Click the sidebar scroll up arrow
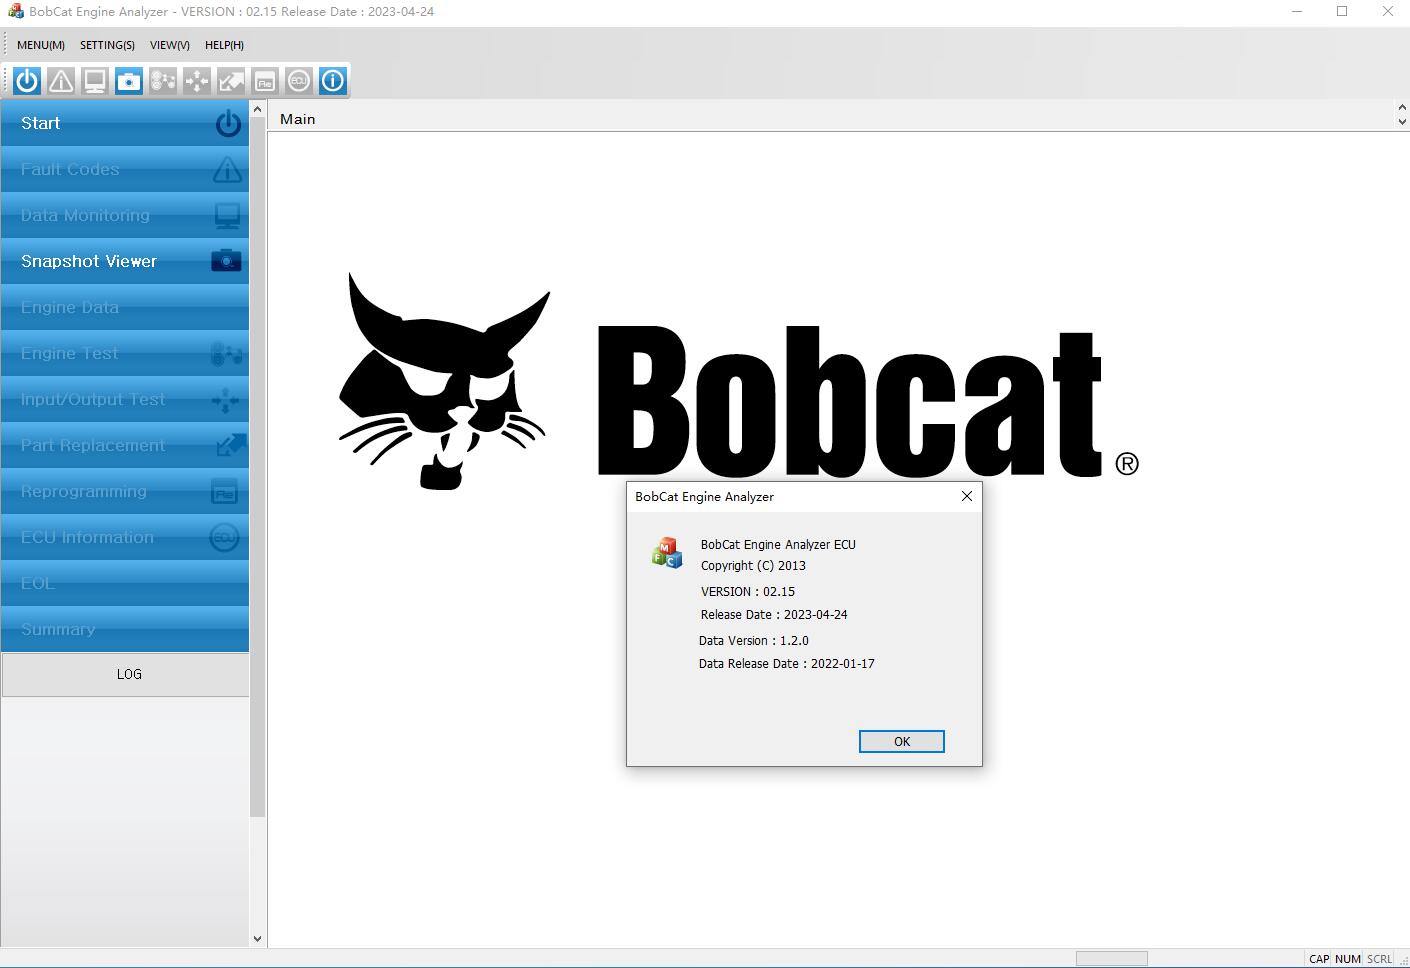Image resolution: width=1410 pixels, height=968 pixels. (x=257, y=109)
